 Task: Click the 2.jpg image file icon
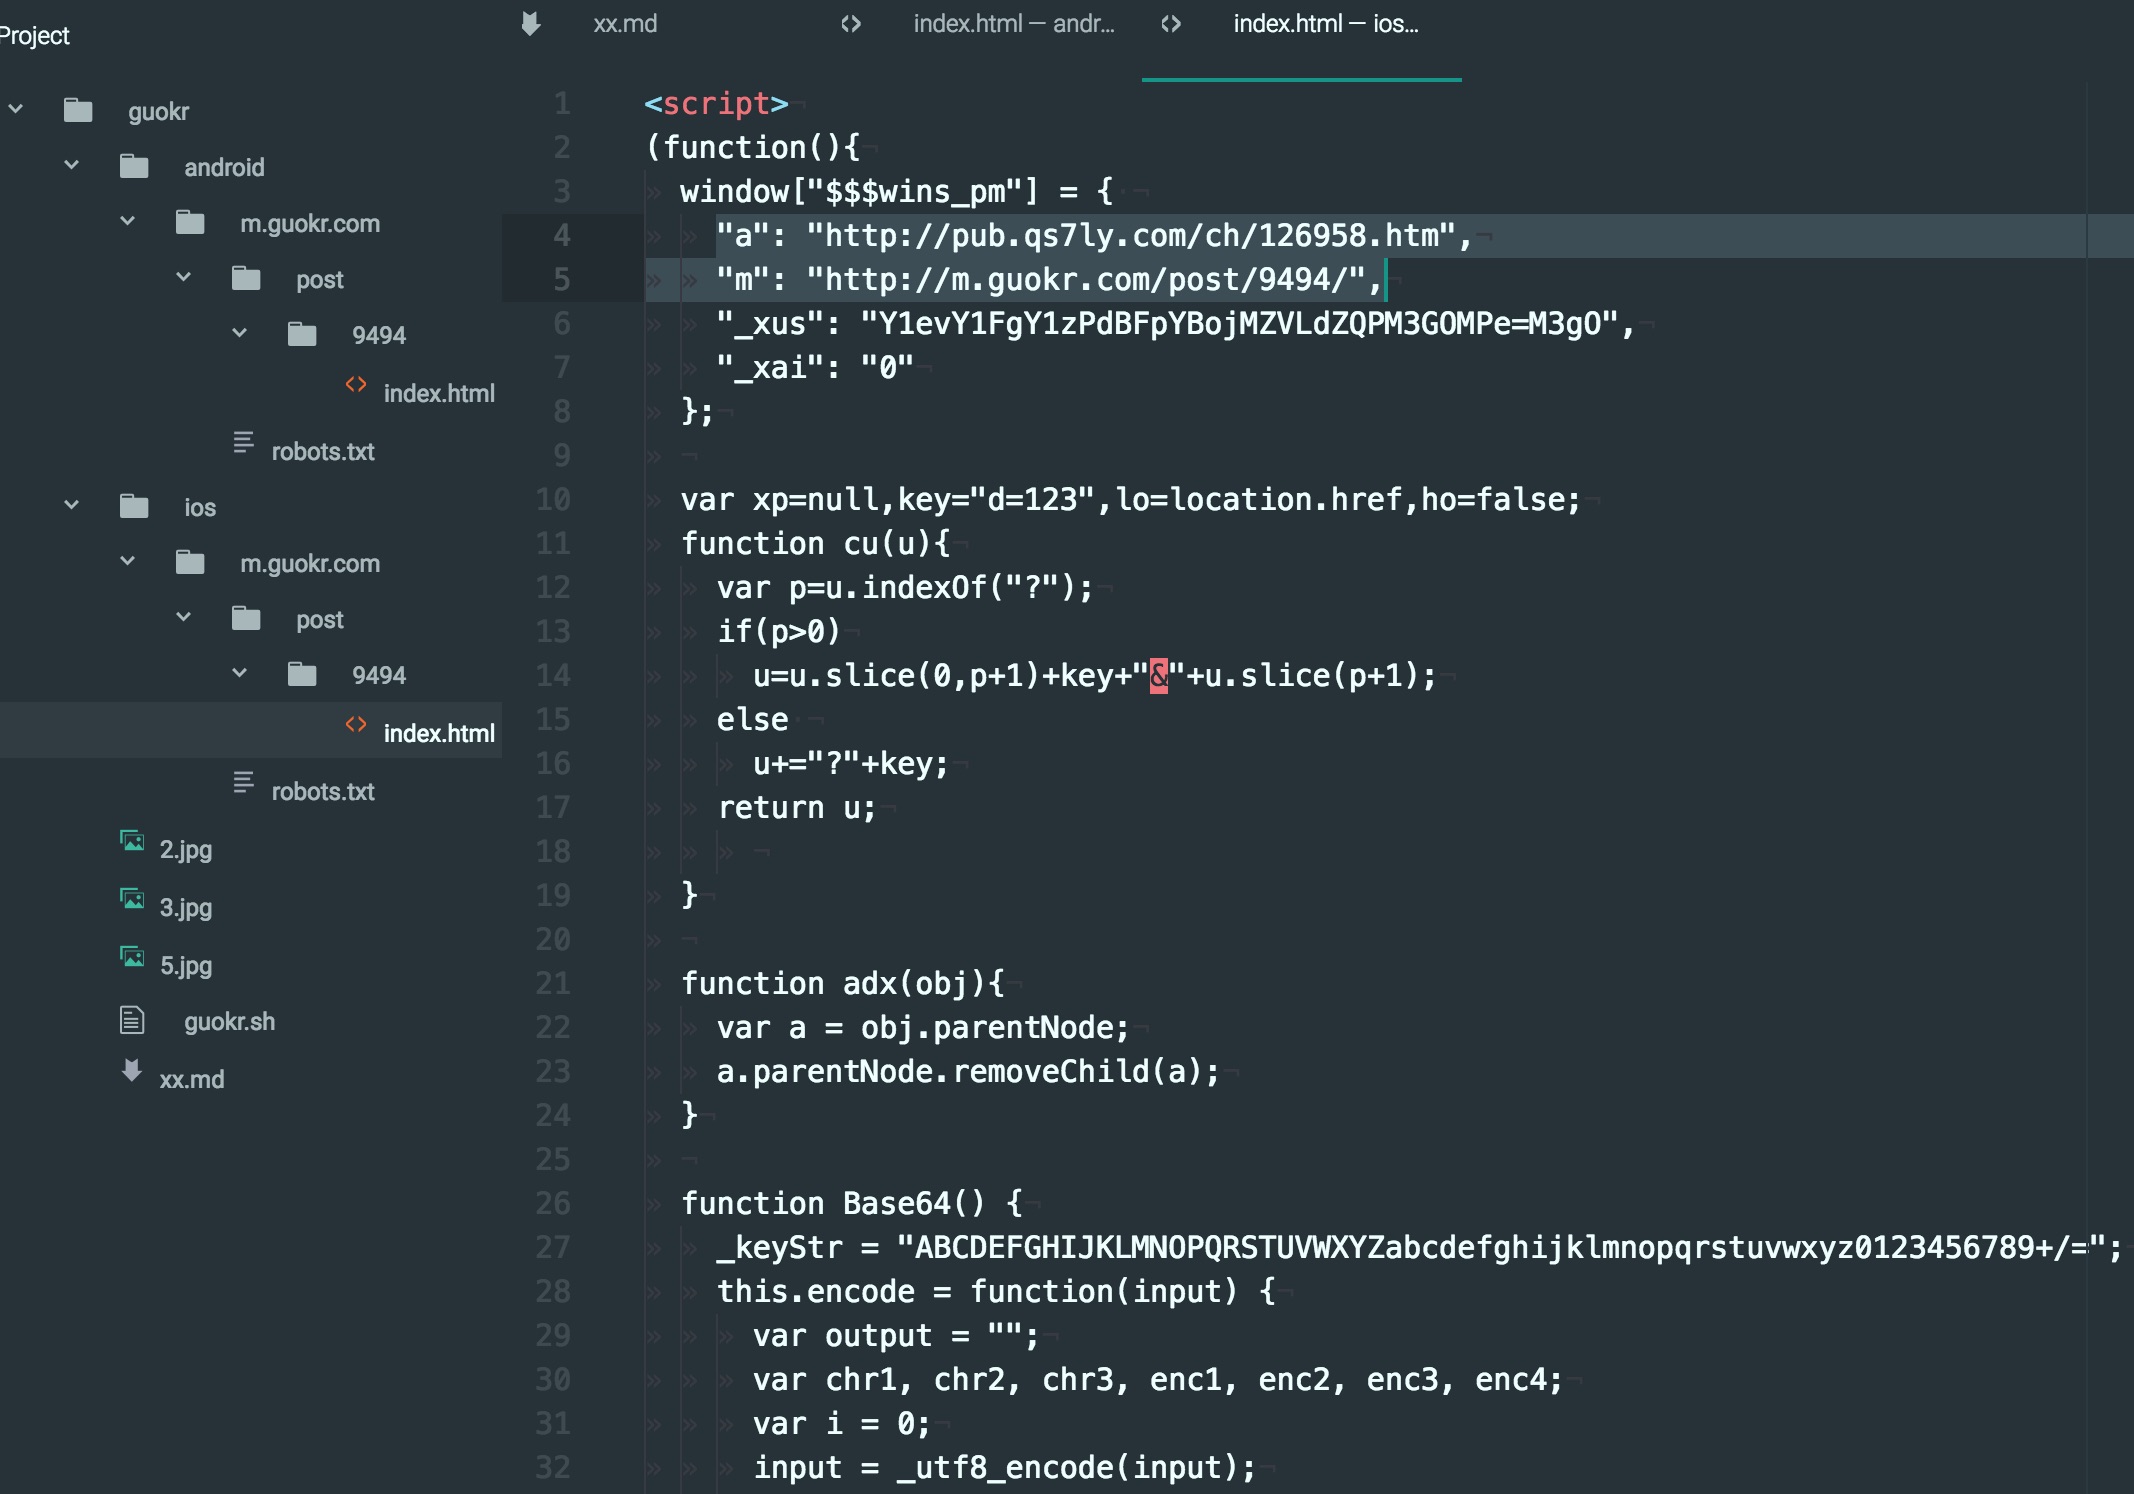coord(132,842)
